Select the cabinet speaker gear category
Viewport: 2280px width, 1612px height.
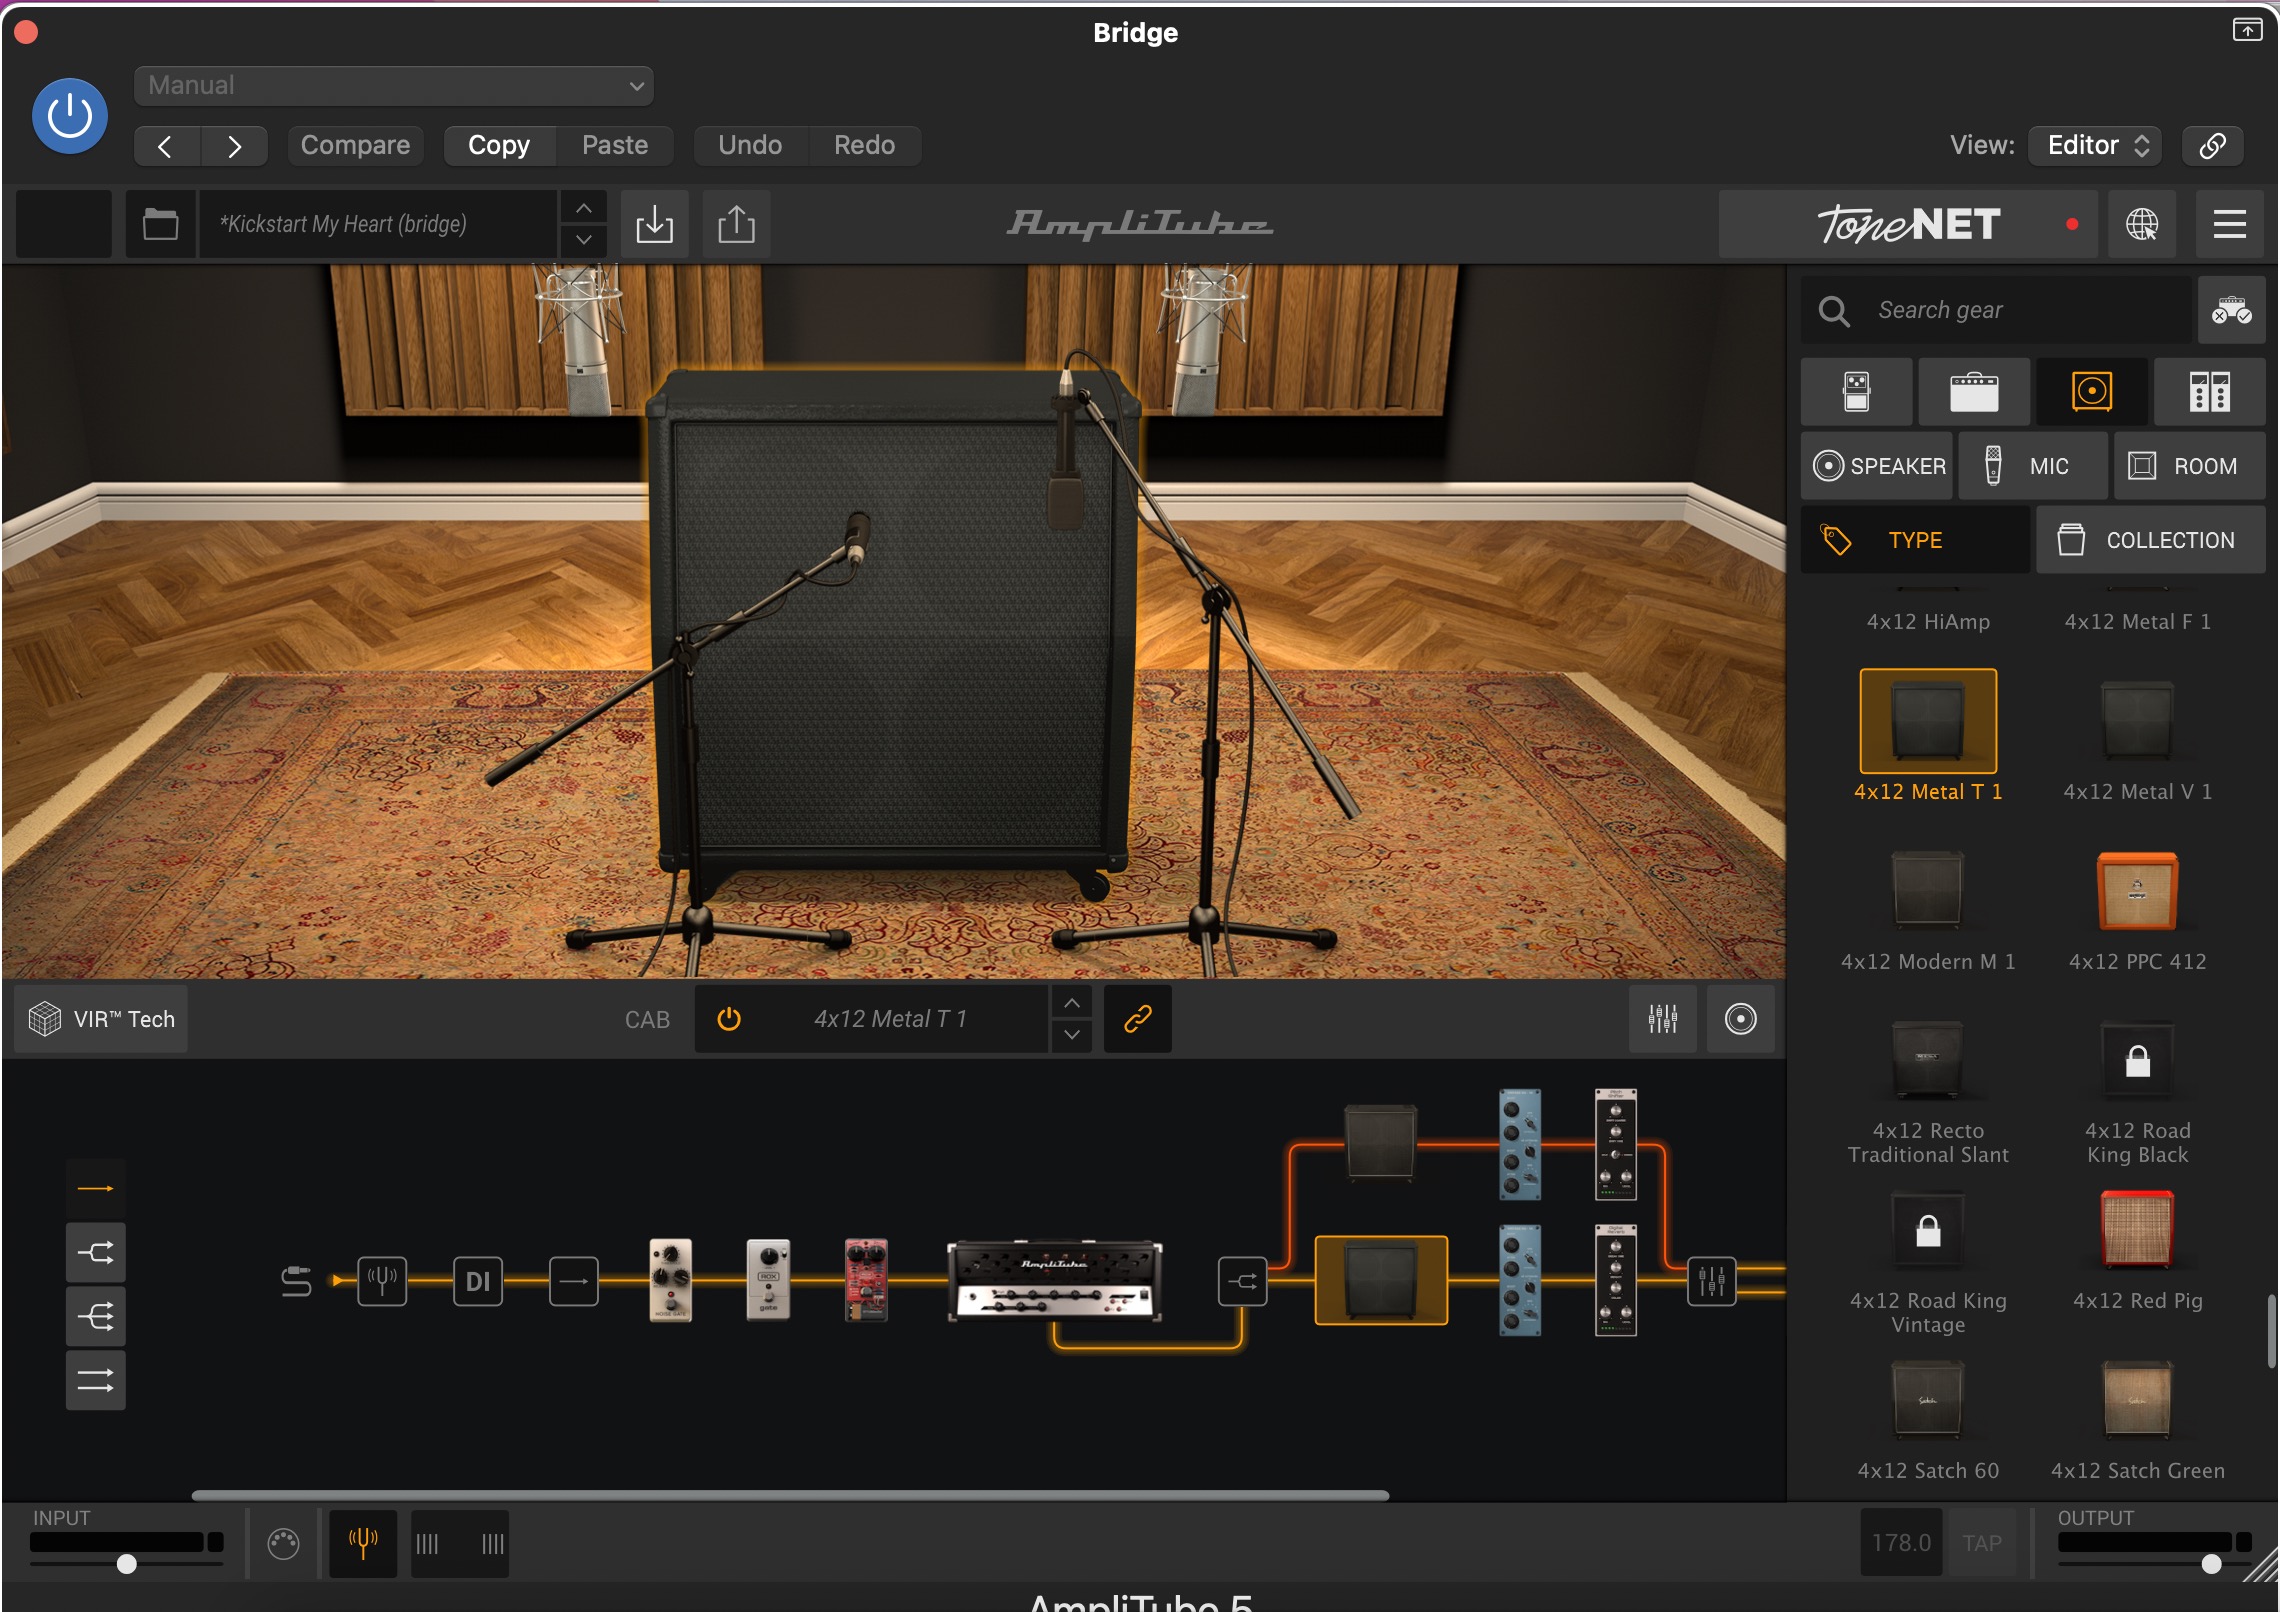coord(2092,392)
